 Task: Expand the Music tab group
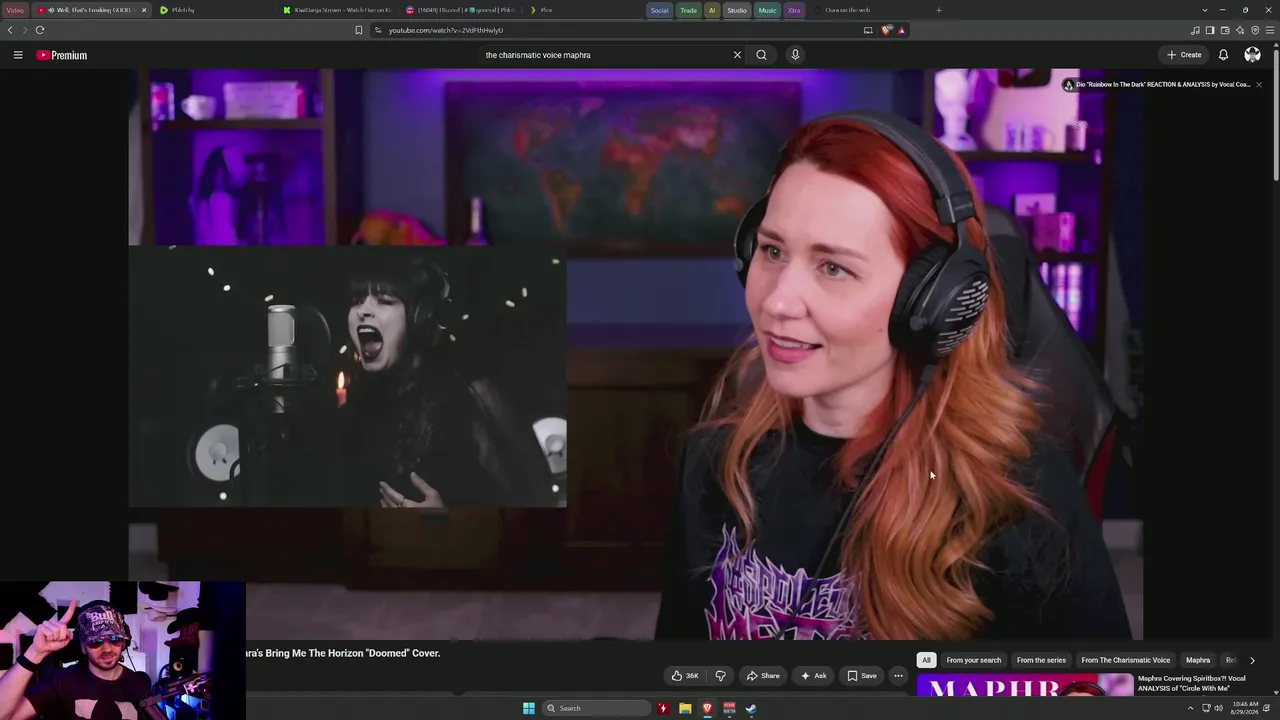[x=767, y=10]
